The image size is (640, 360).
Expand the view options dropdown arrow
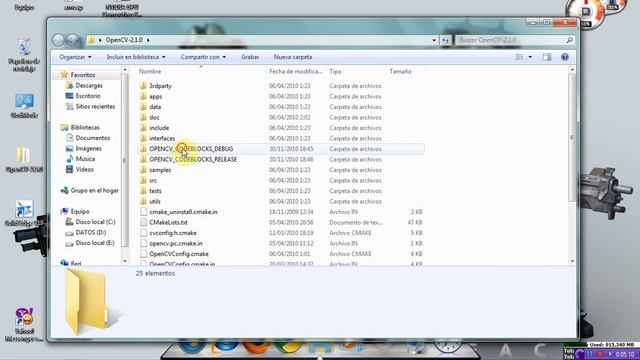[530, 57]
